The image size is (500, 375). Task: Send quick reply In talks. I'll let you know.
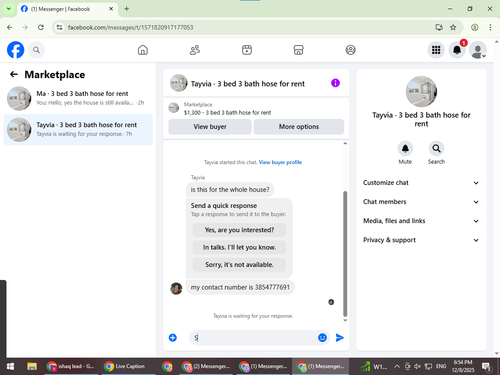239,247
